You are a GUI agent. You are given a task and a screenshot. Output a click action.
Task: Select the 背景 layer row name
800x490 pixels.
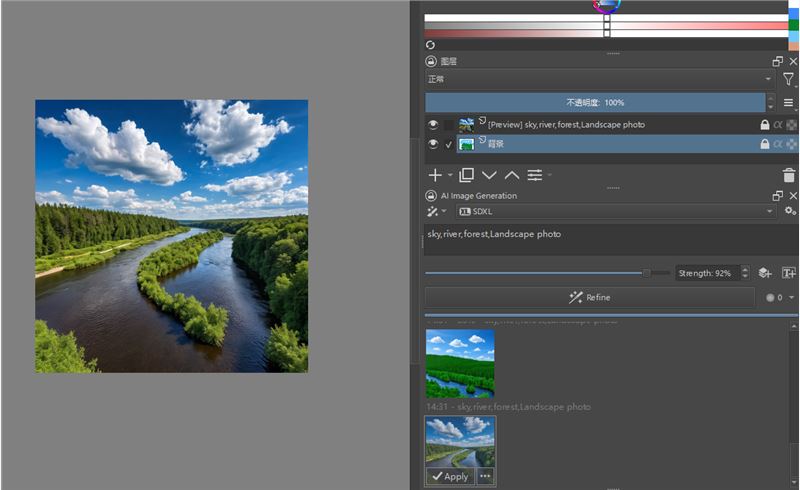[x=495, y=144]
